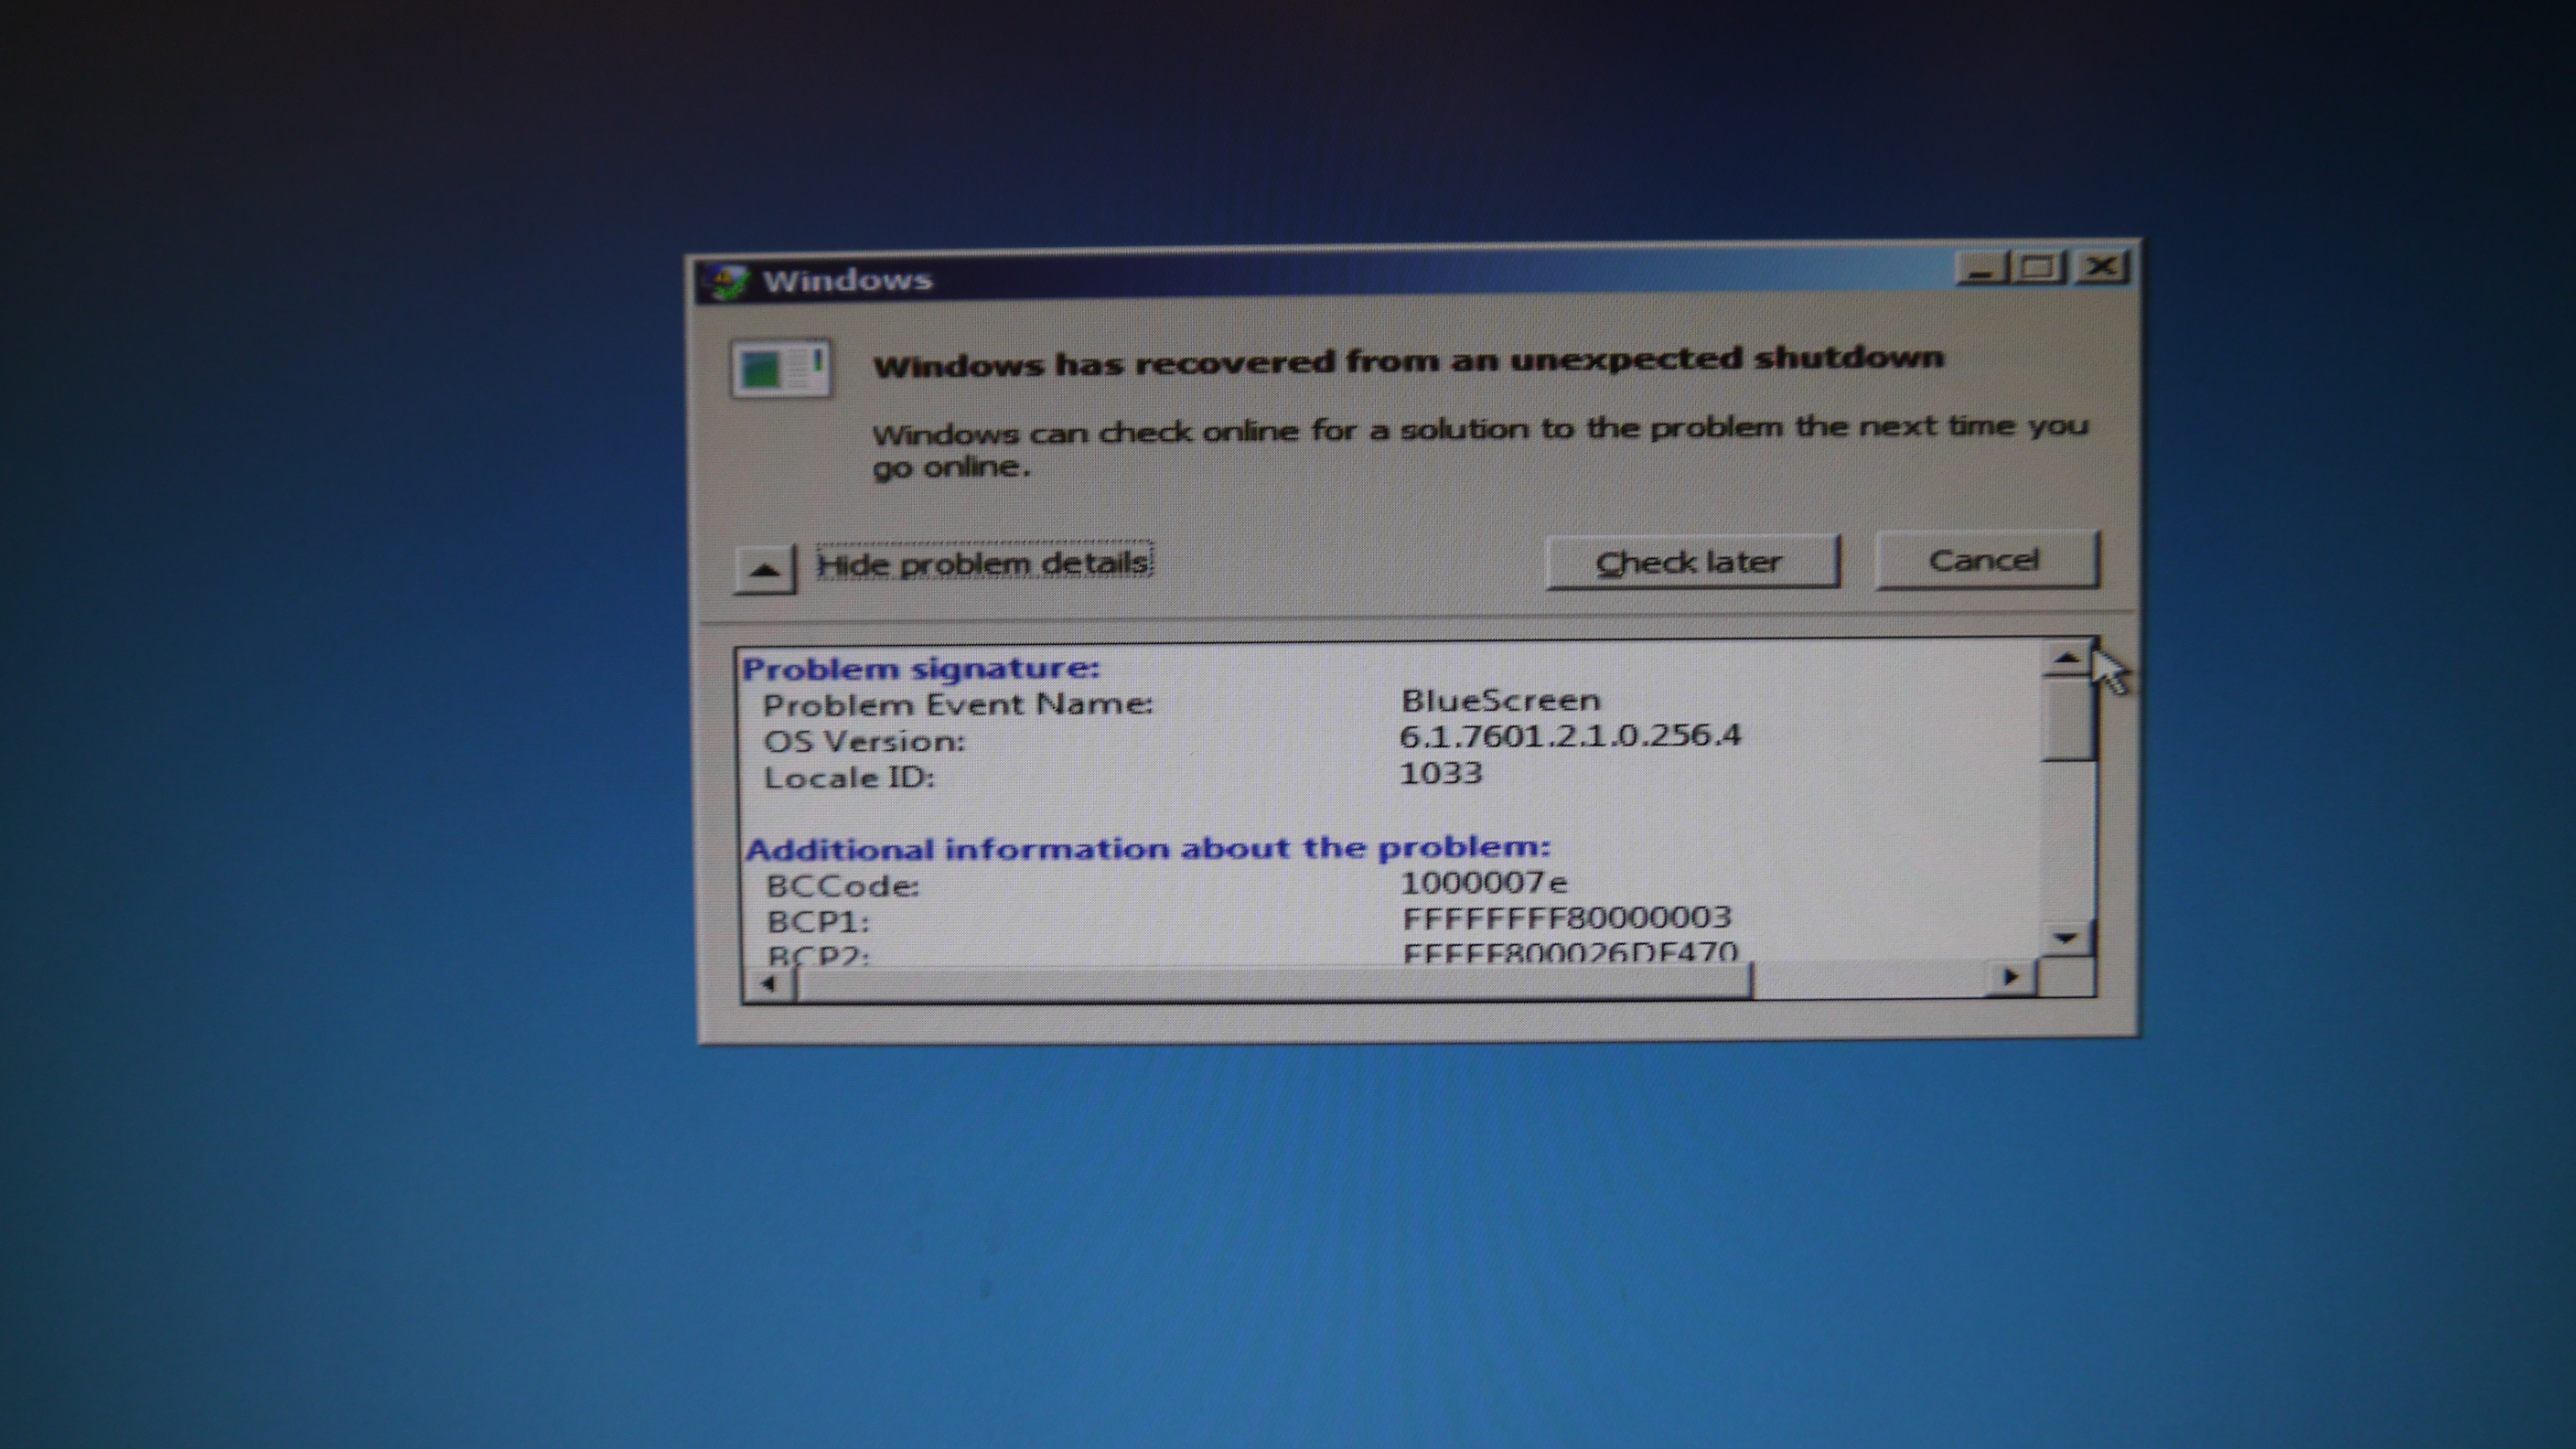
Task: Click the check online solution message
Action: 1481,446
